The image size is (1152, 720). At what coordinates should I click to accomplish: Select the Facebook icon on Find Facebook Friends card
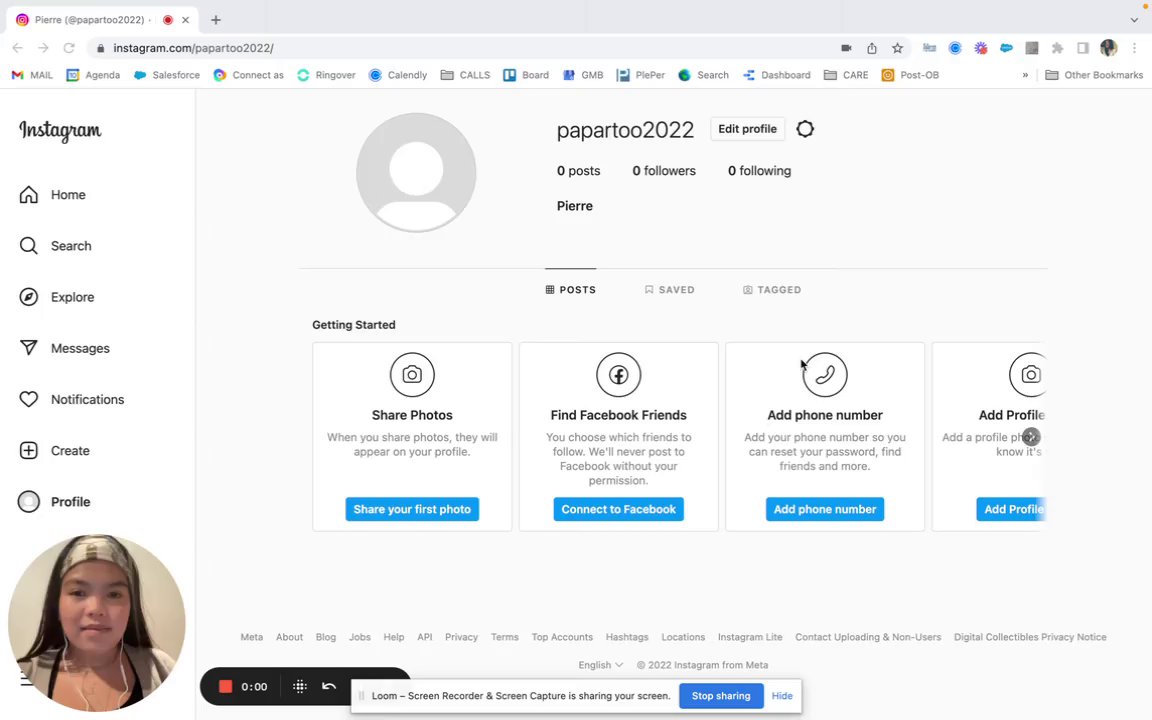pyautogui.click(x=619, y=375)
